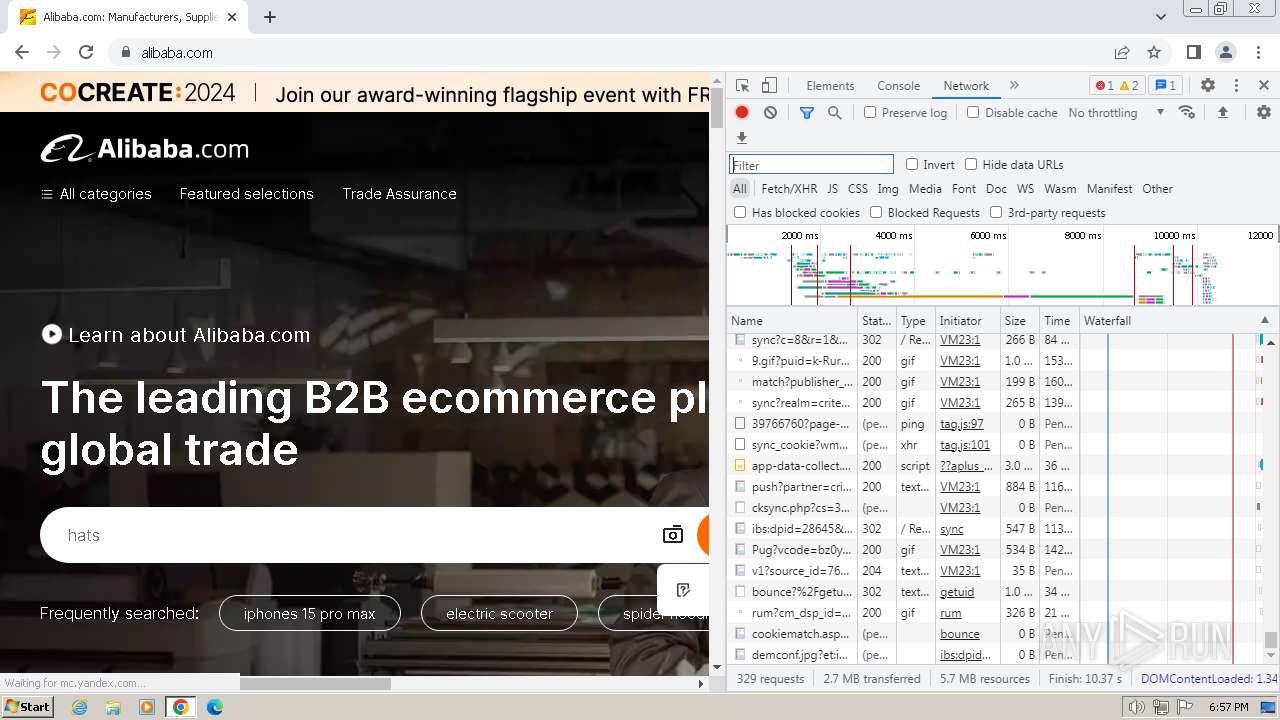Filter requests by Doc type
Screen dimensions: 1280x720
click(x=996, y=189)
